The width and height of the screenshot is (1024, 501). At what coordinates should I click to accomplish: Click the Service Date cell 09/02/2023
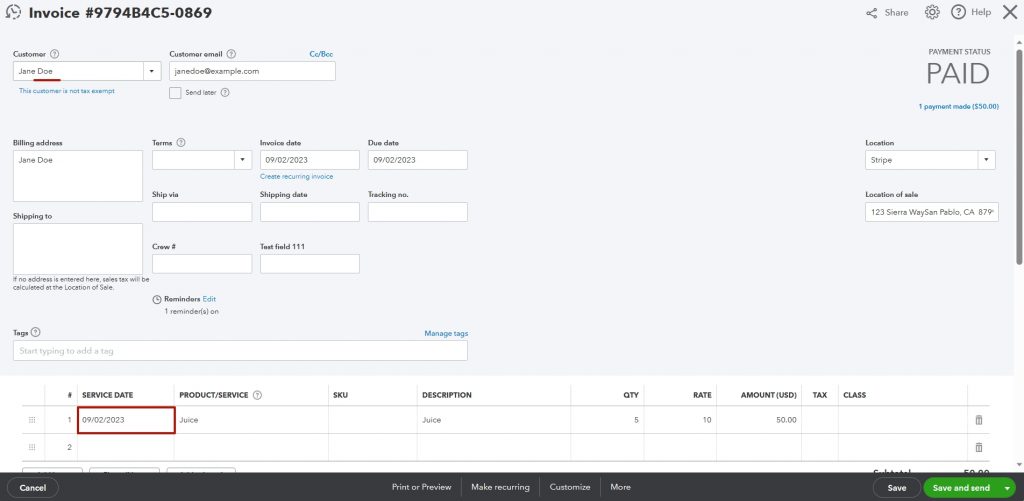[x=126, y=420]
